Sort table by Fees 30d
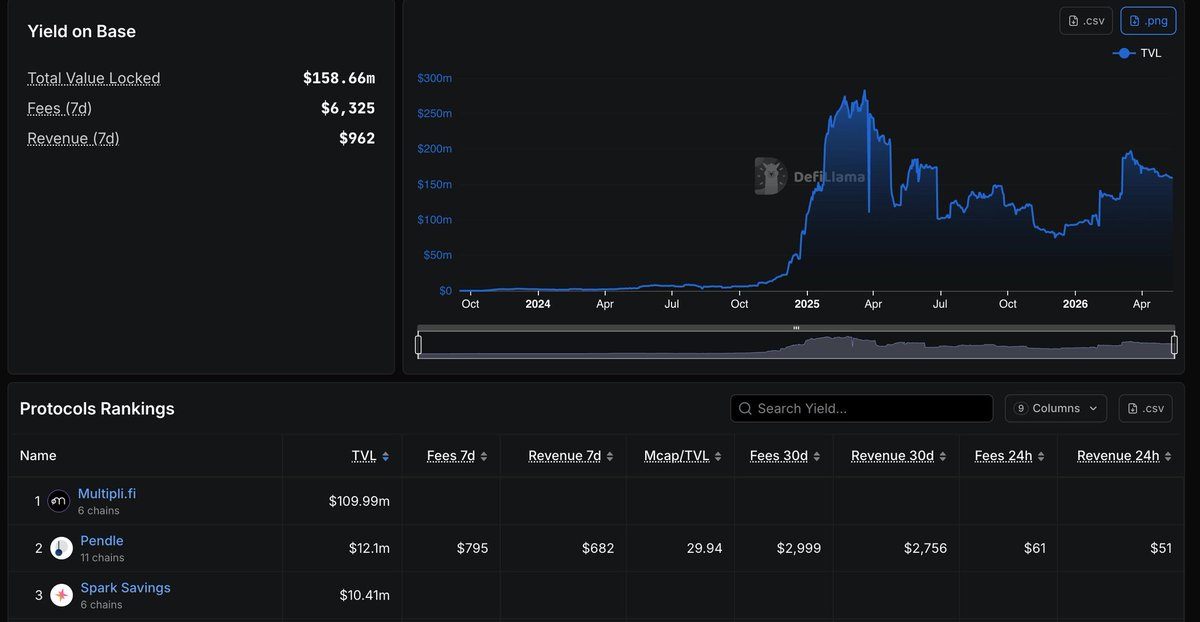 pos(785,456)
